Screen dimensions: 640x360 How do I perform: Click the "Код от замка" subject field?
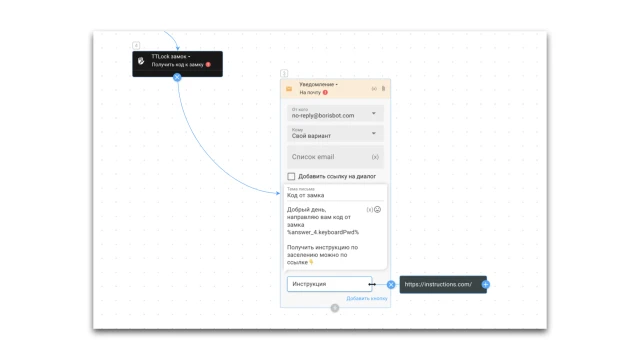coord(335,193)
